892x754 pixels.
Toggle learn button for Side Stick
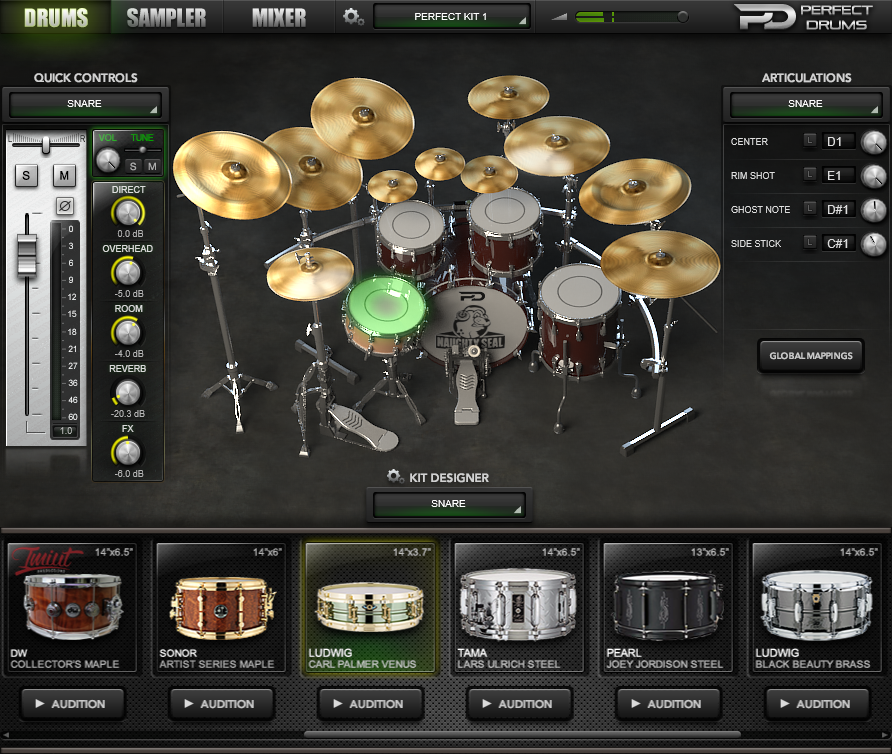[x=810, y=242]
